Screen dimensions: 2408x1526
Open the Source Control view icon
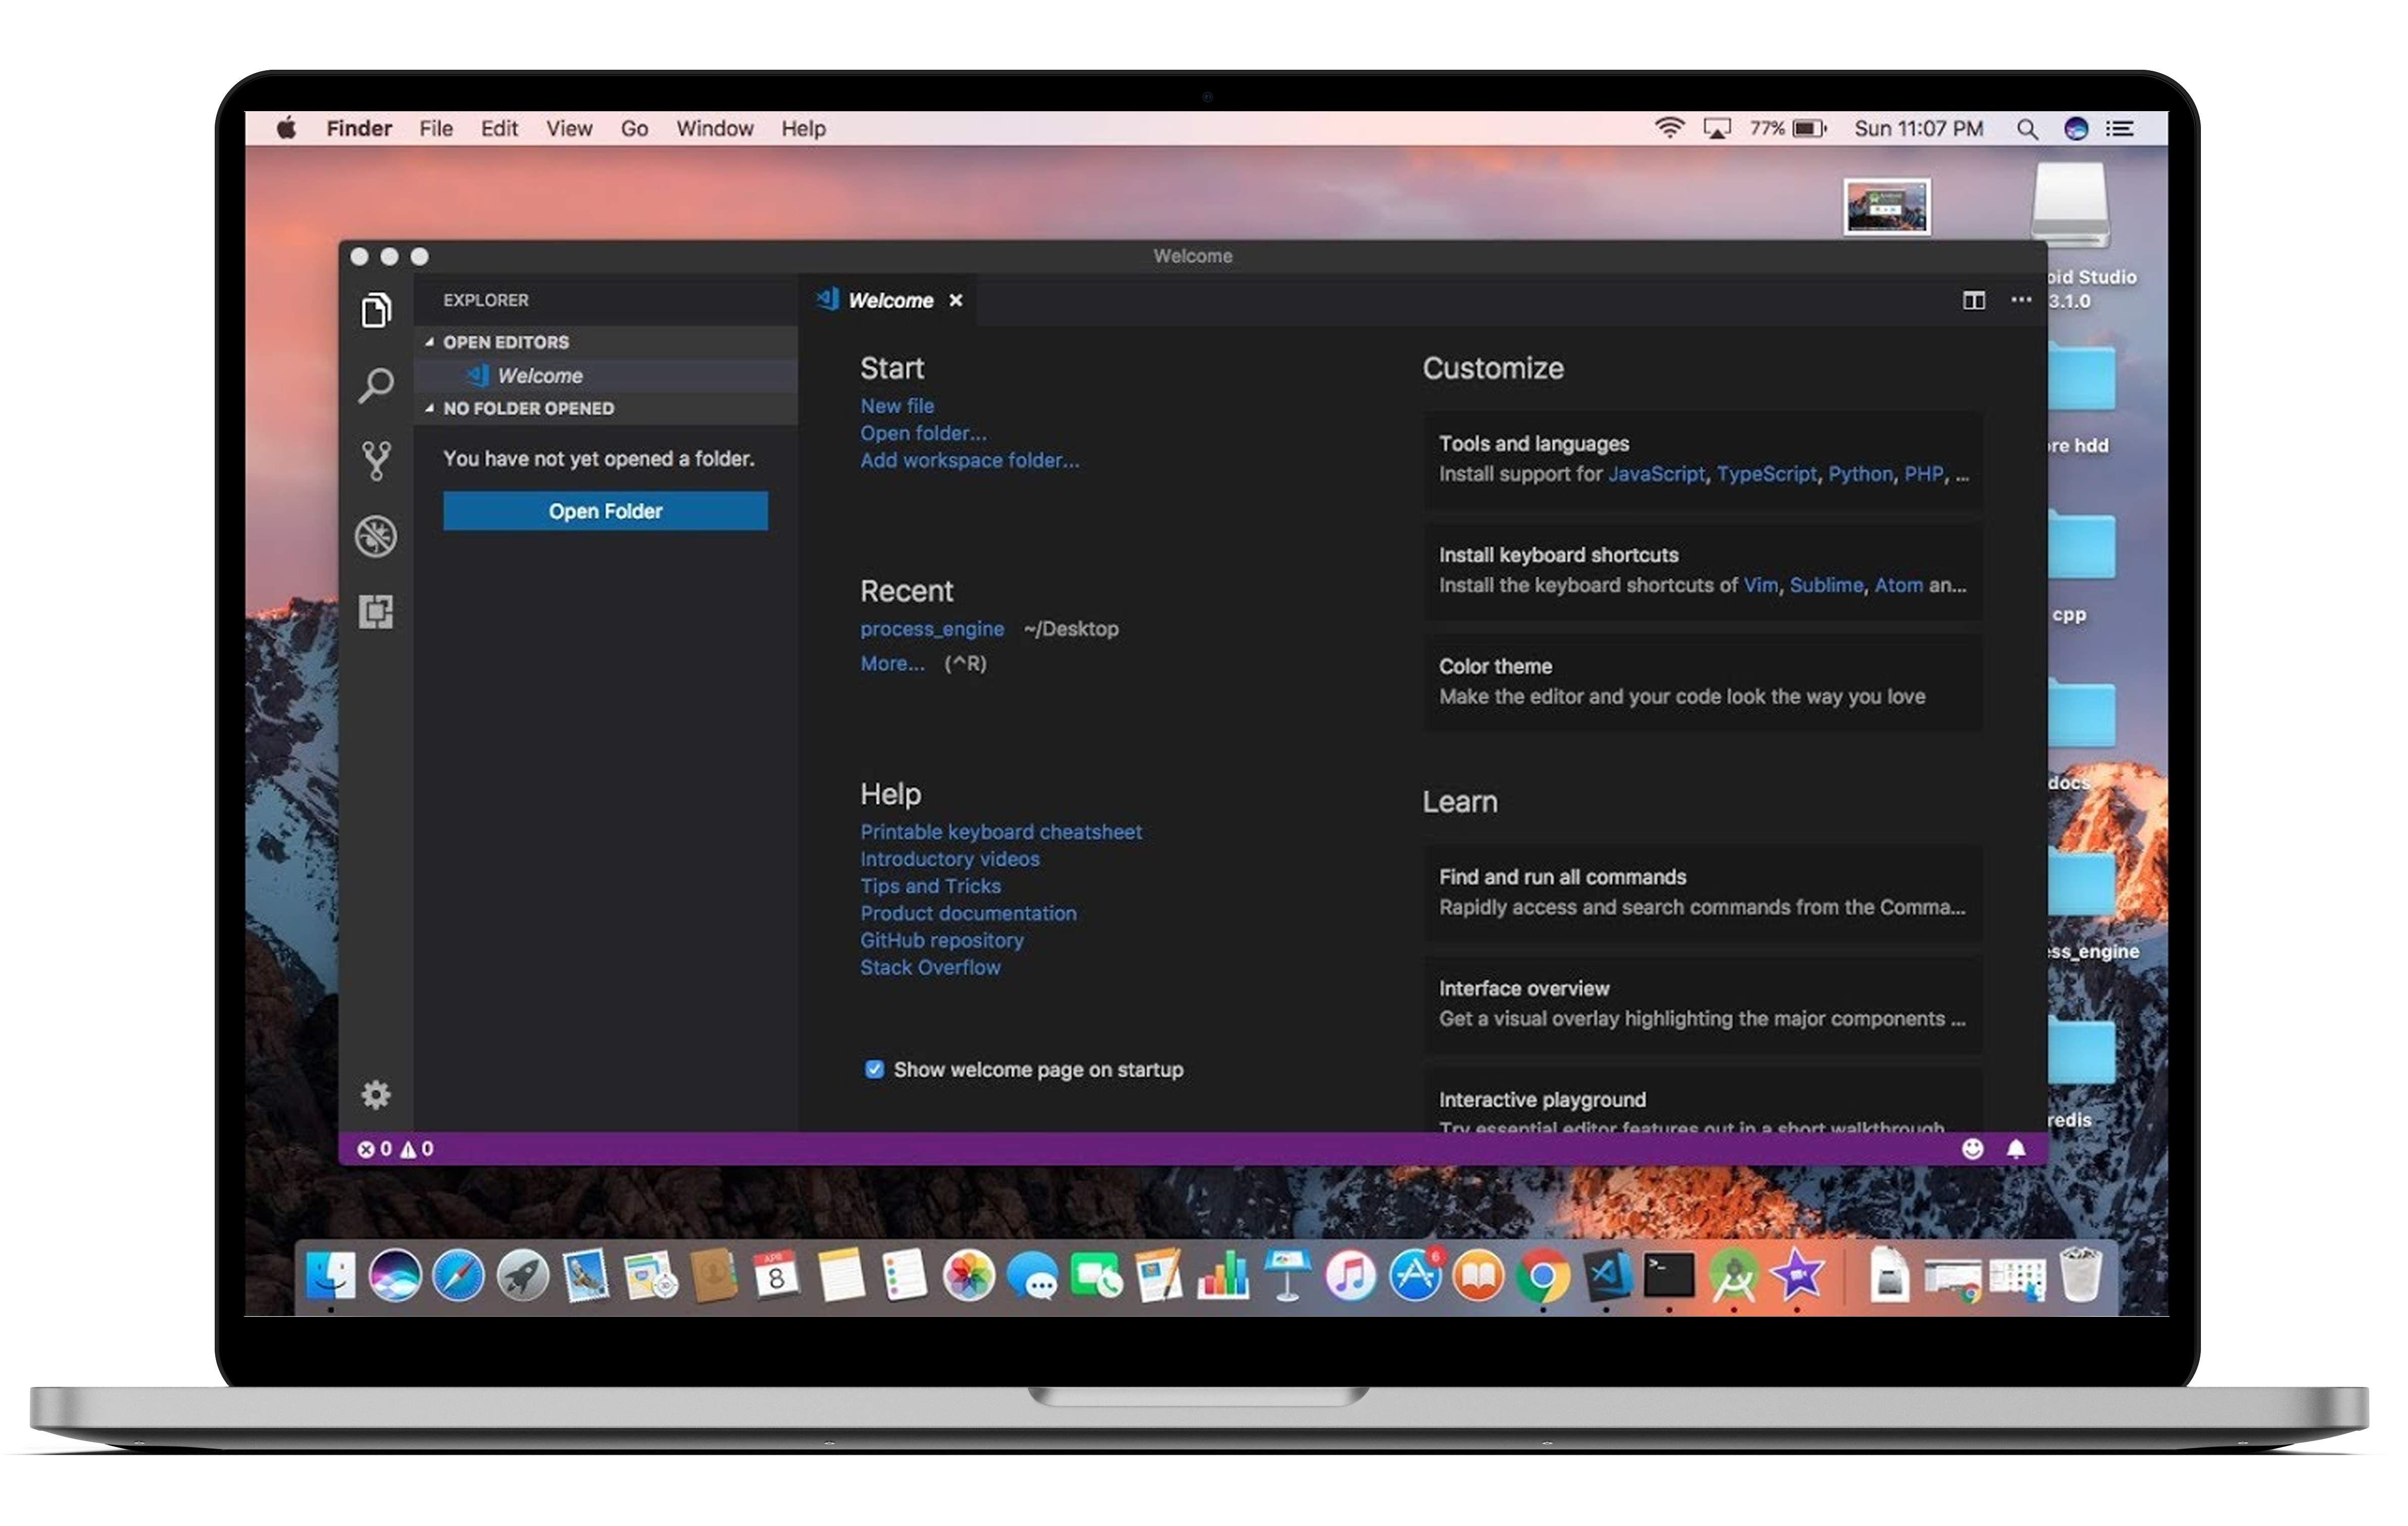click(x=376, y=461)
